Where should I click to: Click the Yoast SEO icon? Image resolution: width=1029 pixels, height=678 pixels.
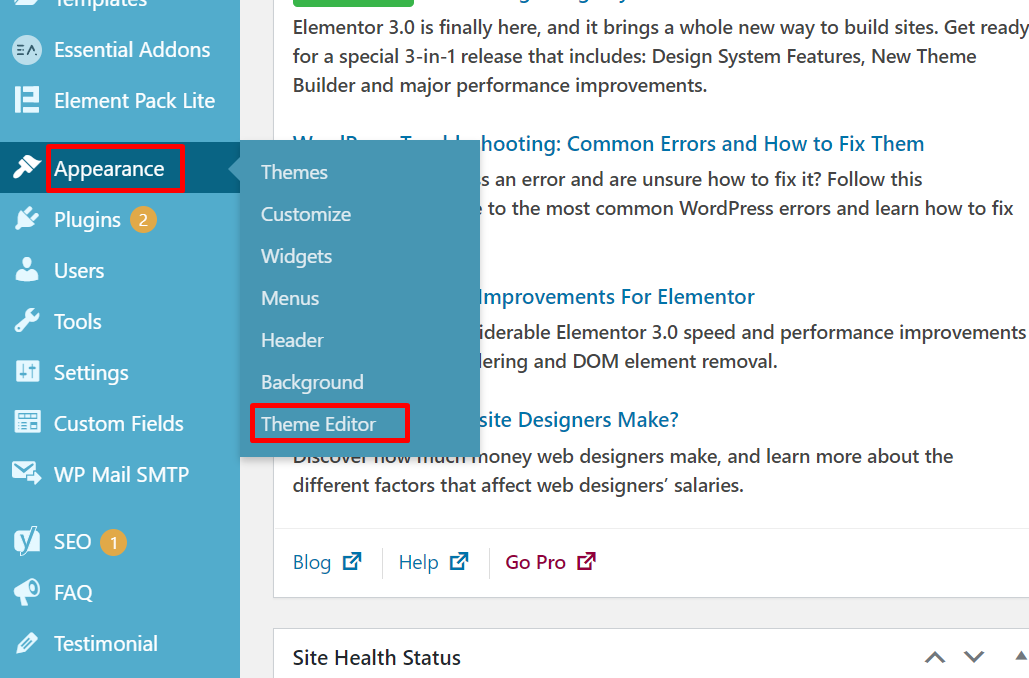27,541
